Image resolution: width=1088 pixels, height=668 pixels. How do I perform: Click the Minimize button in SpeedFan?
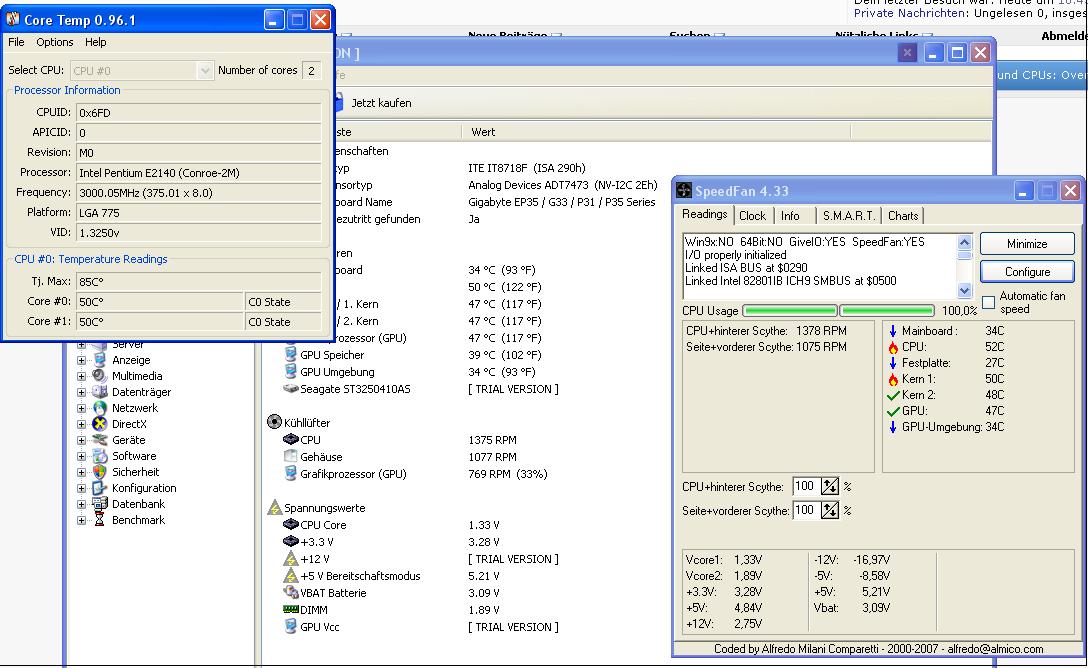click(x=1027, y=243)
